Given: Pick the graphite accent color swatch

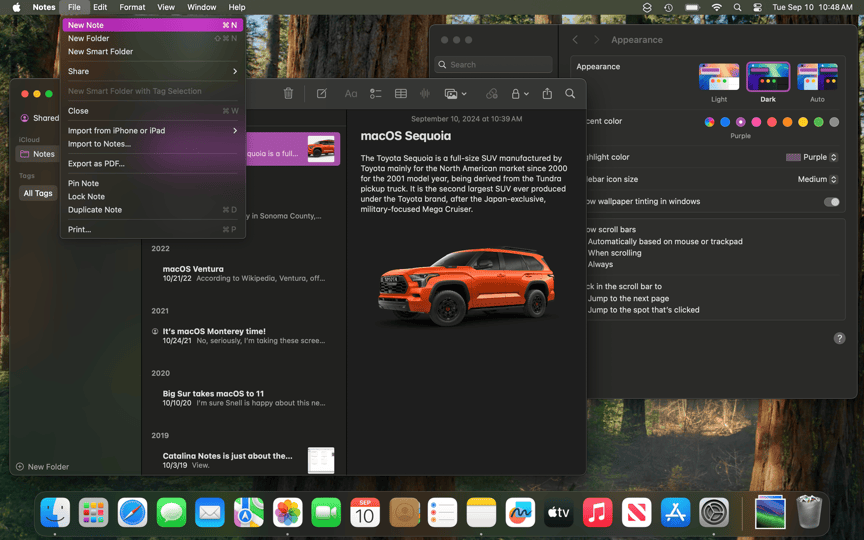Looking at the screenshot, I should tap(834, 122).
